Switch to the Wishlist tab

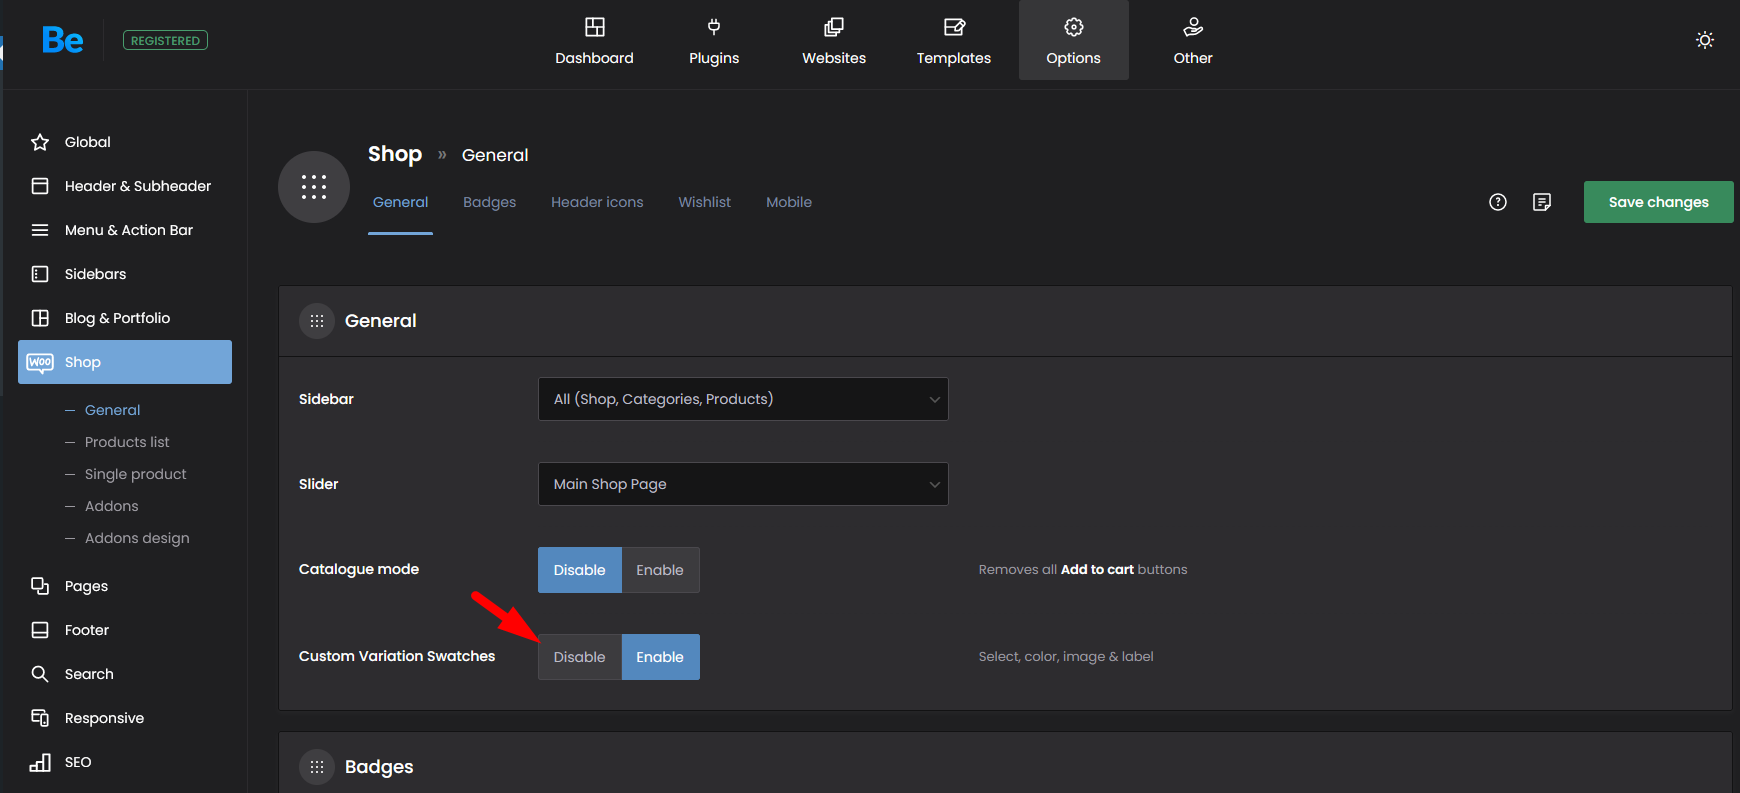(x=704, y=202)
